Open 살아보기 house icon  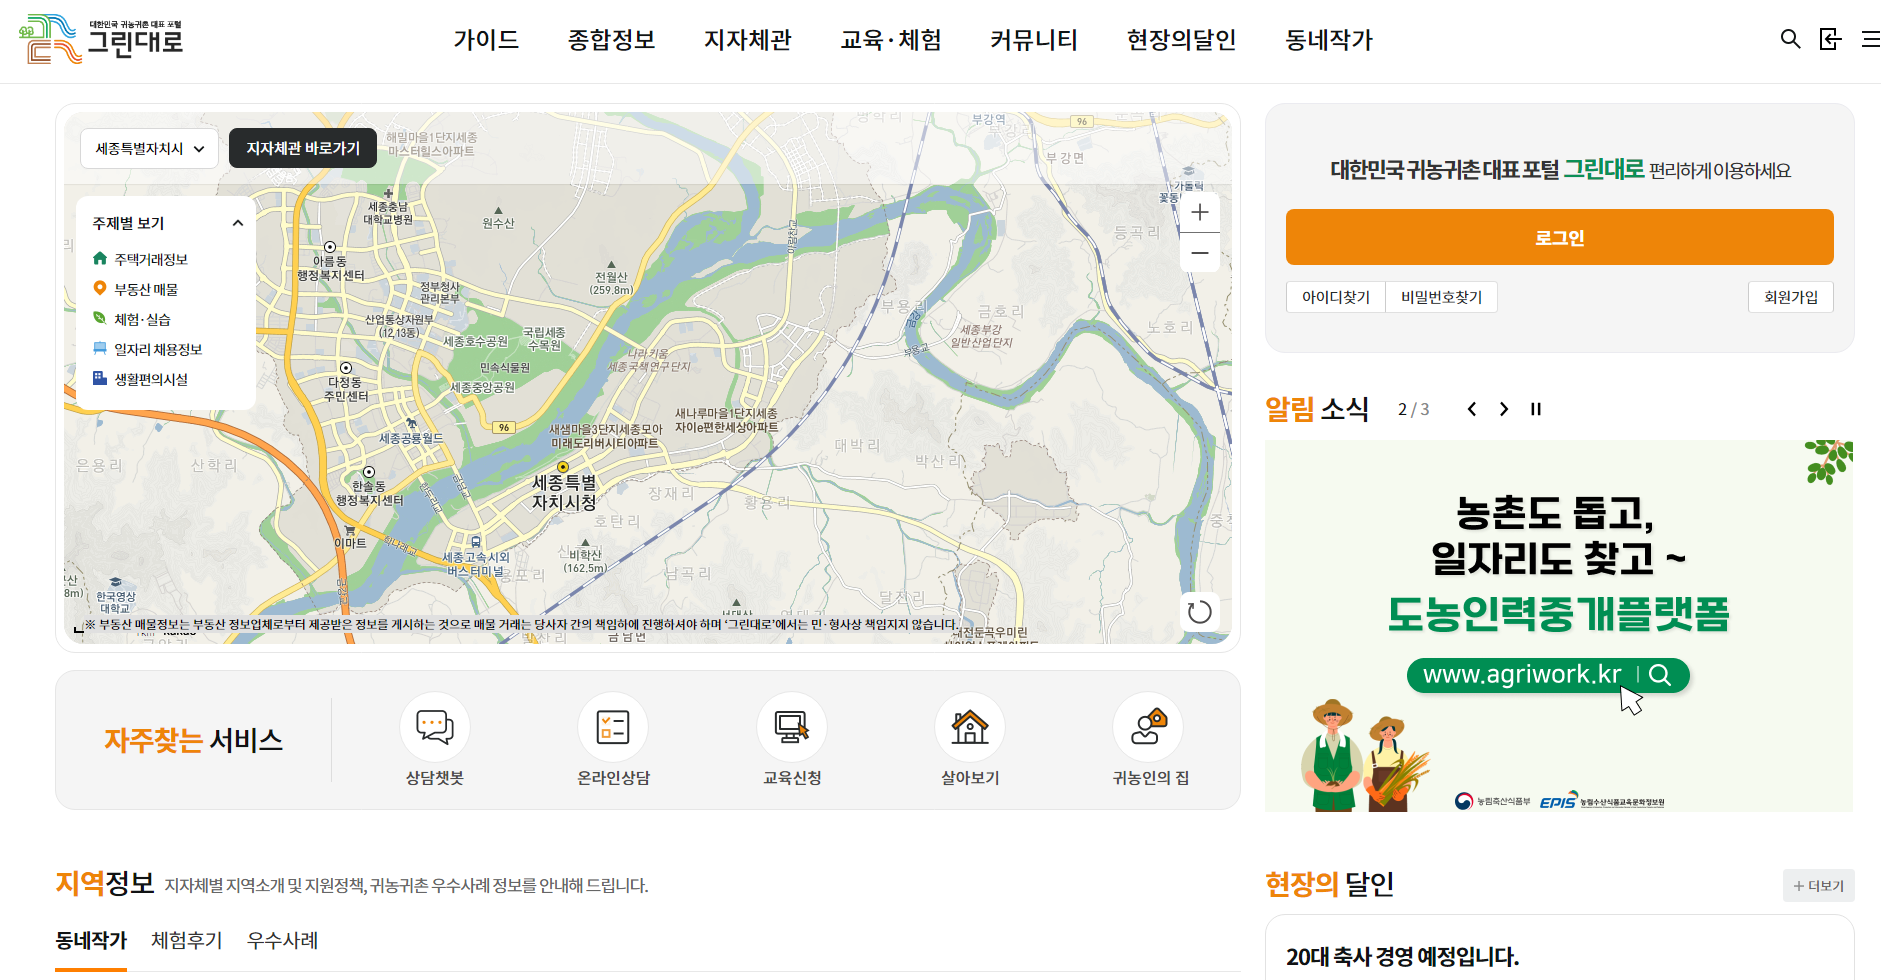coord(970,727)
